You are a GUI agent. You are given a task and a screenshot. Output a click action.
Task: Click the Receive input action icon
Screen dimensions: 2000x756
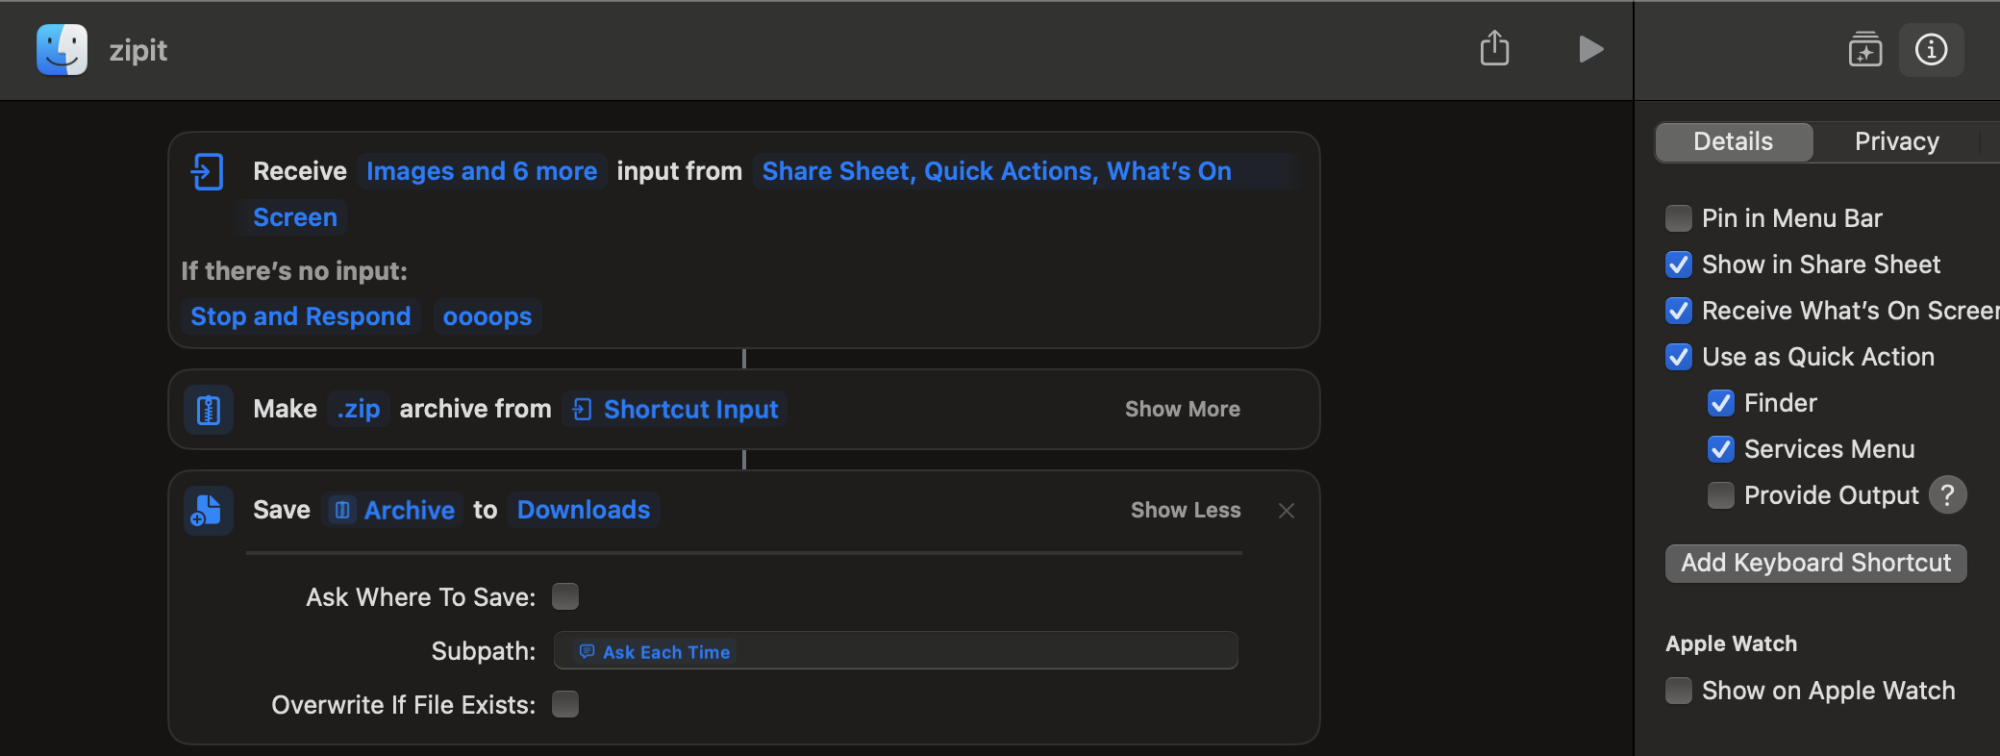tap(207, 172)
